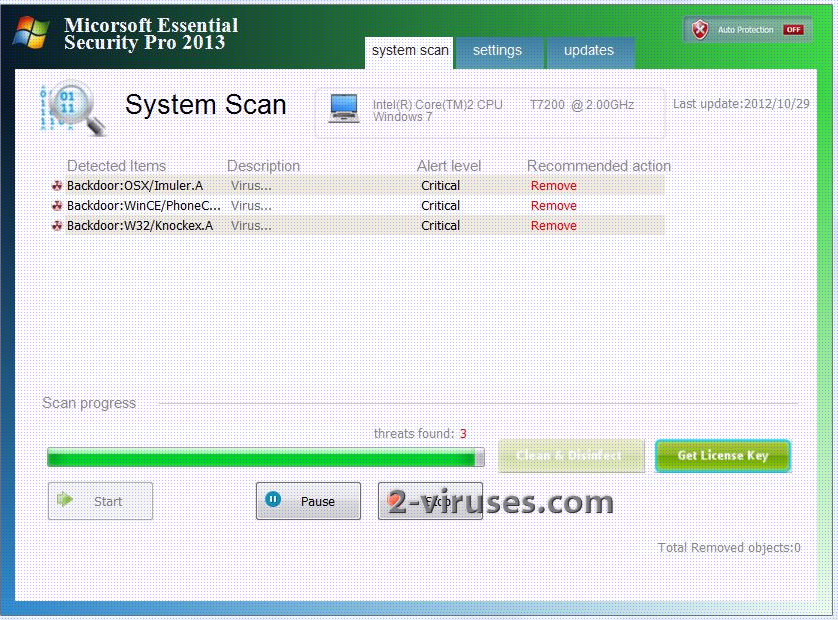This screenshot has height=620, width=838.
Task: Click the Micorsoft Essential Security Pro title
Action: [x=151, y=34]
